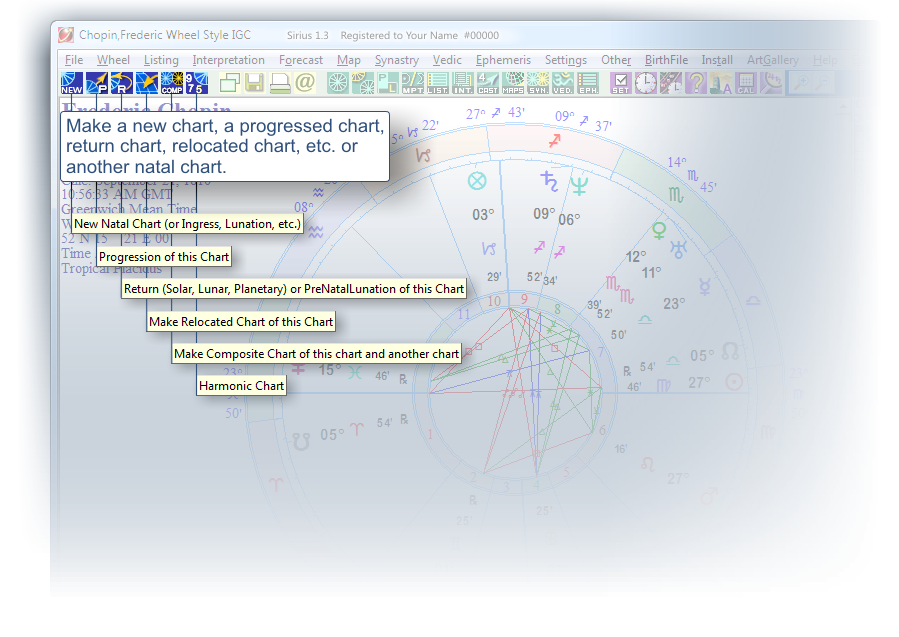Open the Listing menu
Screen dimensions: 899x637
[161, 60]
